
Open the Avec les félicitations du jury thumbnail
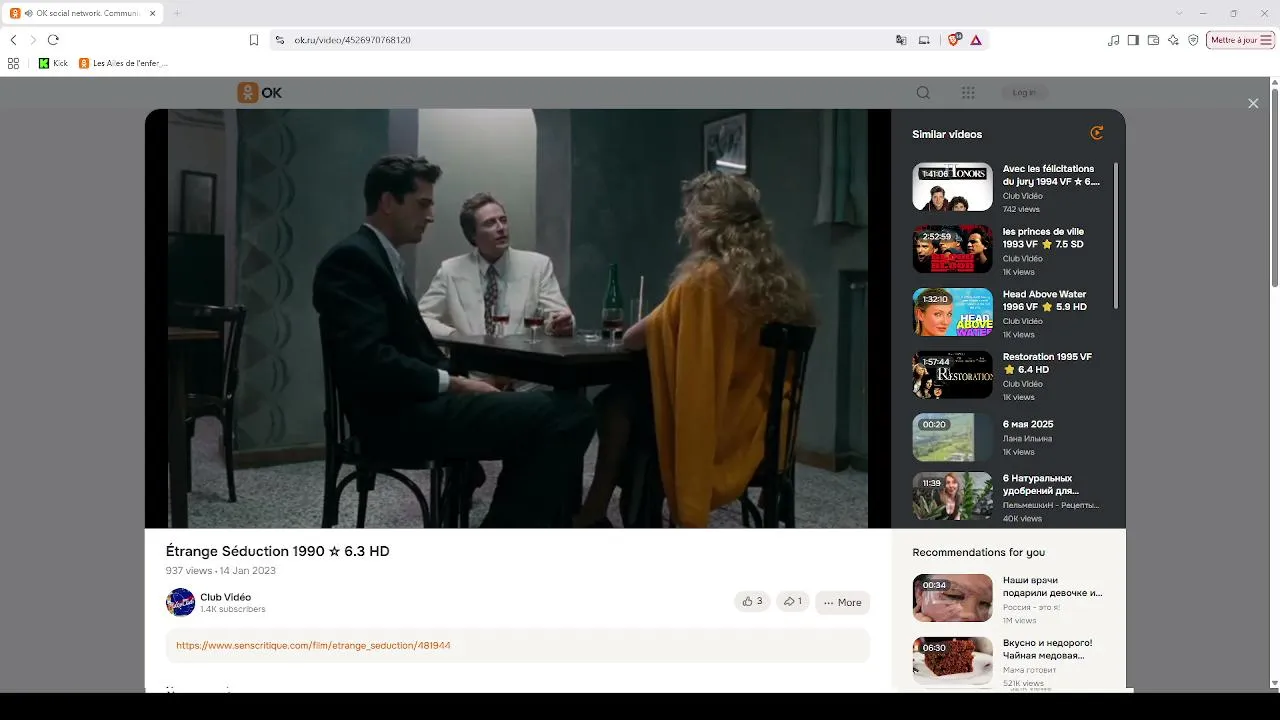(952, 187)
